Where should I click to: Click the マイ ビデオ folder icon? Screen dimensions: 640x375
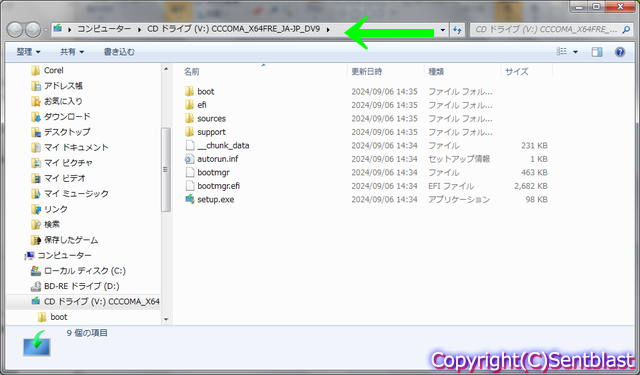point(36,178)
